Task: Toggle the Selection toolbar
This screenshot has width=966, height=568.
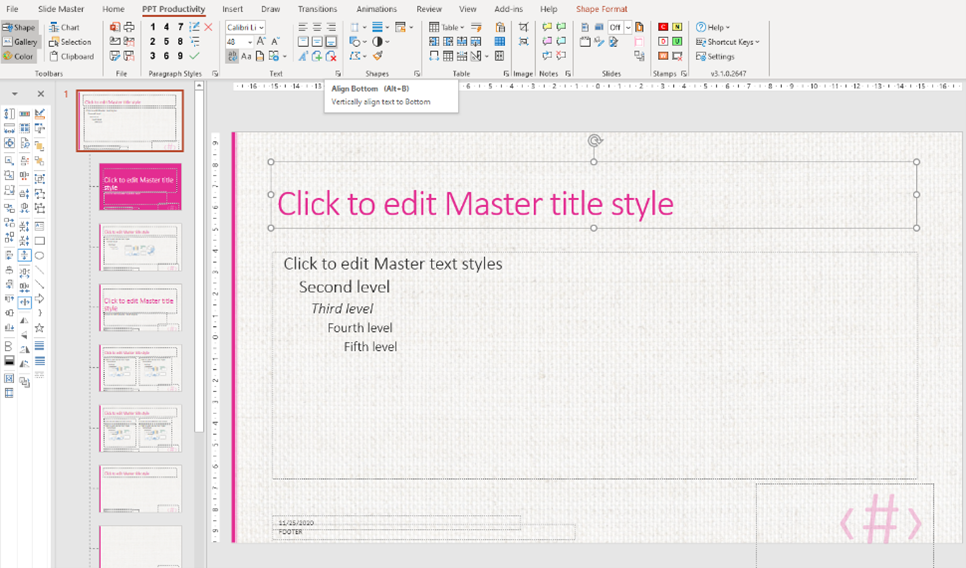Action: click(70, 42)
